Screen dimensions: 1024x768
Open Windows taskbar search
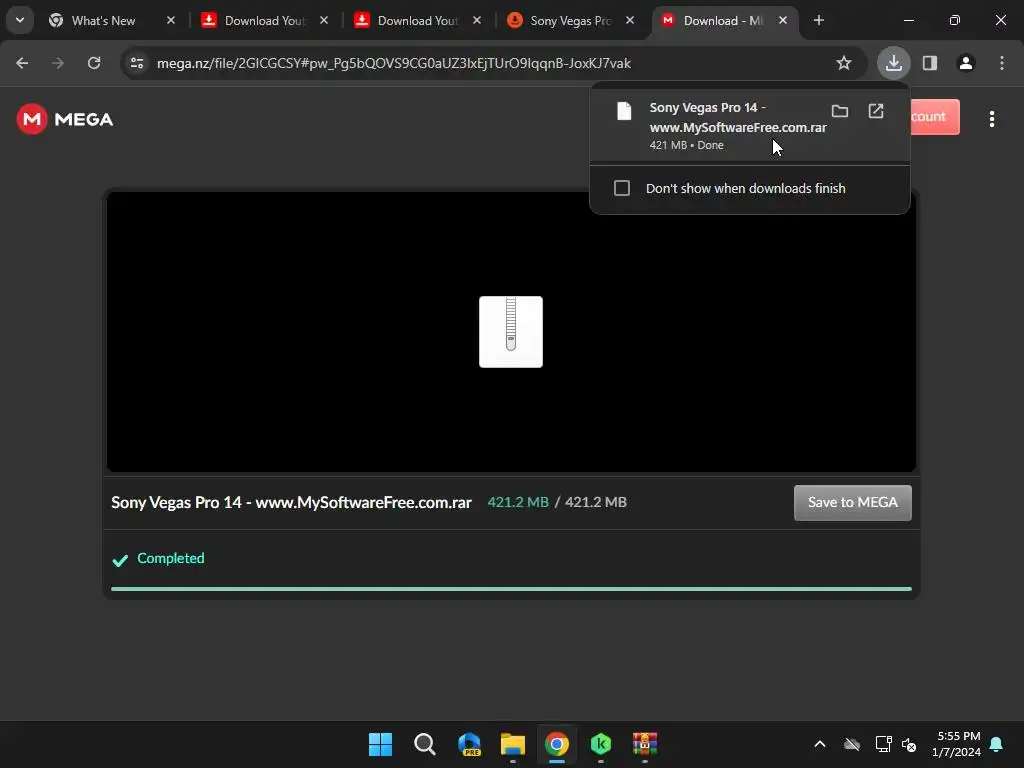424,744
